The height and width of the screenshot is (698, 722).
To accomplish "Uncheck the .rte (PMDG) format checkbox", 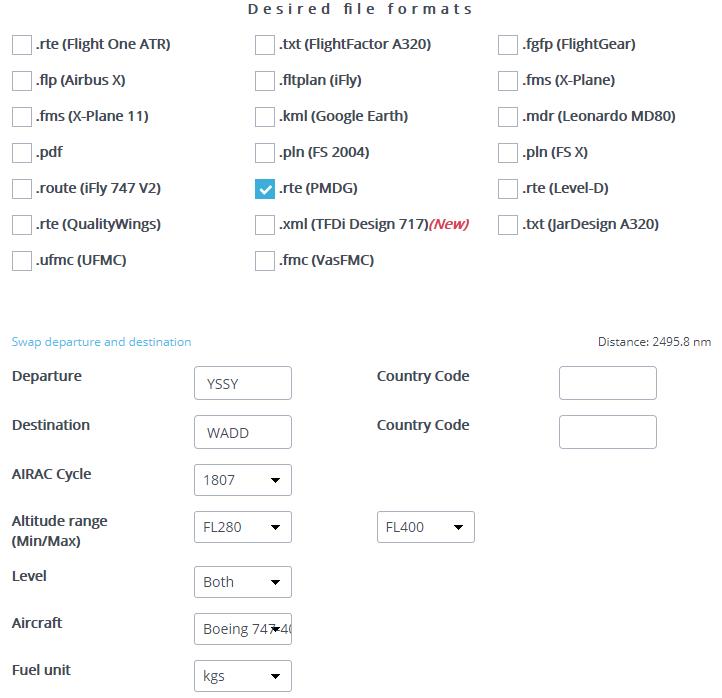I will [x=265, y=189].
